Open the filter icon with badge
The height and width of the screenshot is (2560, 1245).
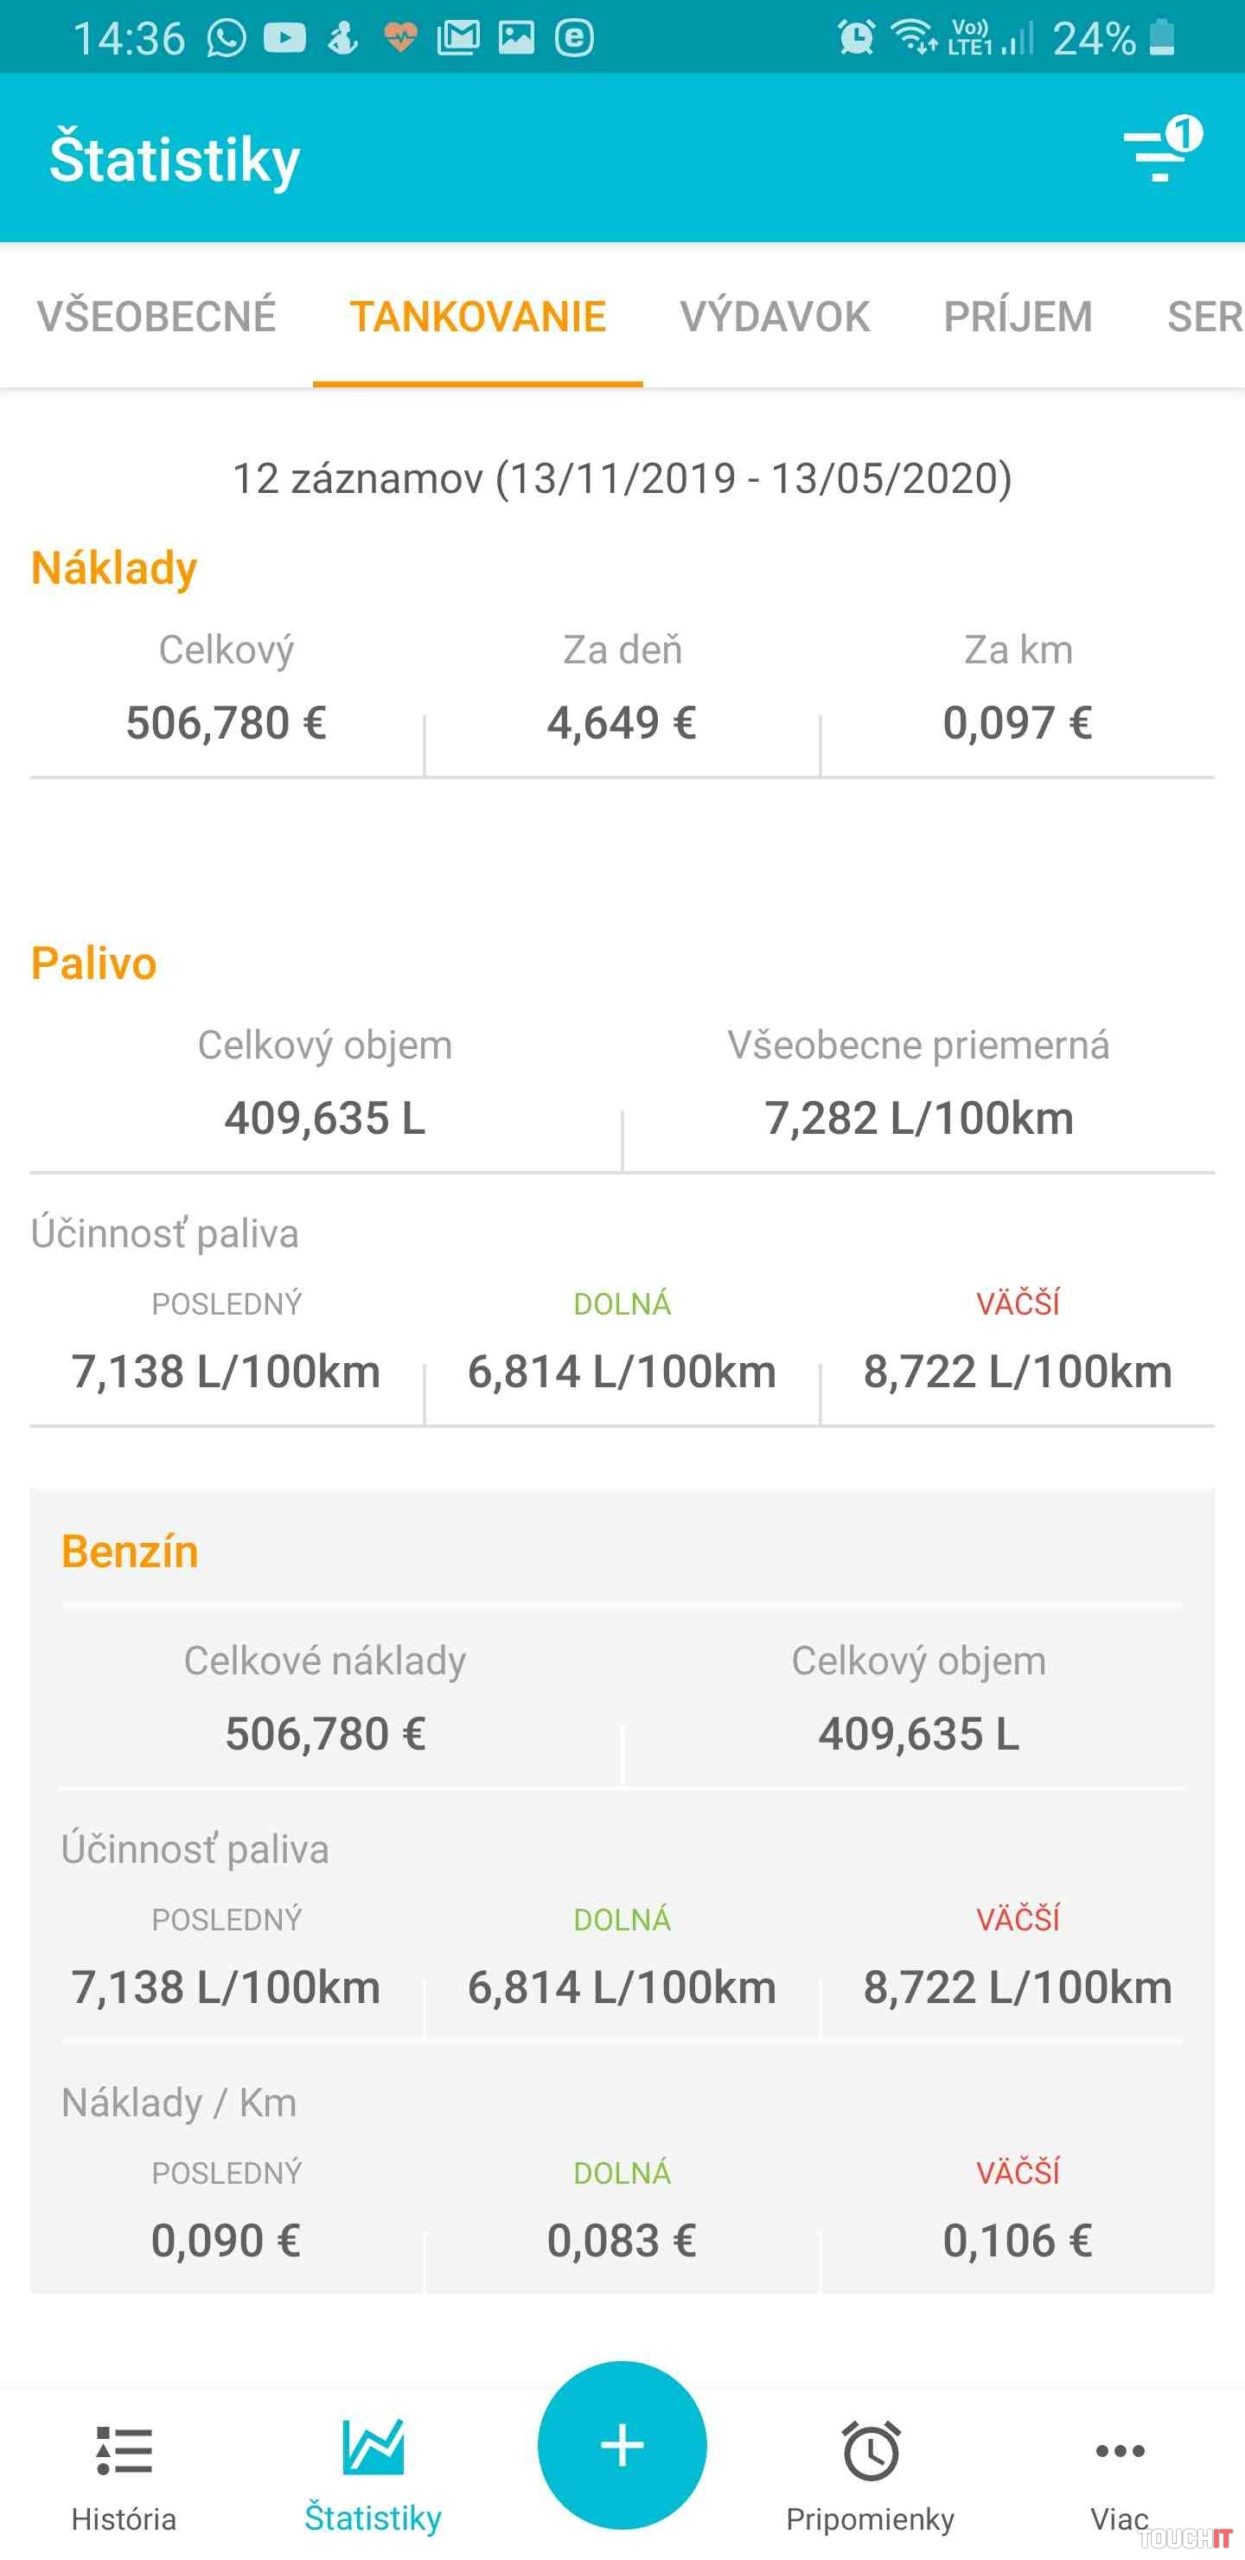[x=1160, y=152]
